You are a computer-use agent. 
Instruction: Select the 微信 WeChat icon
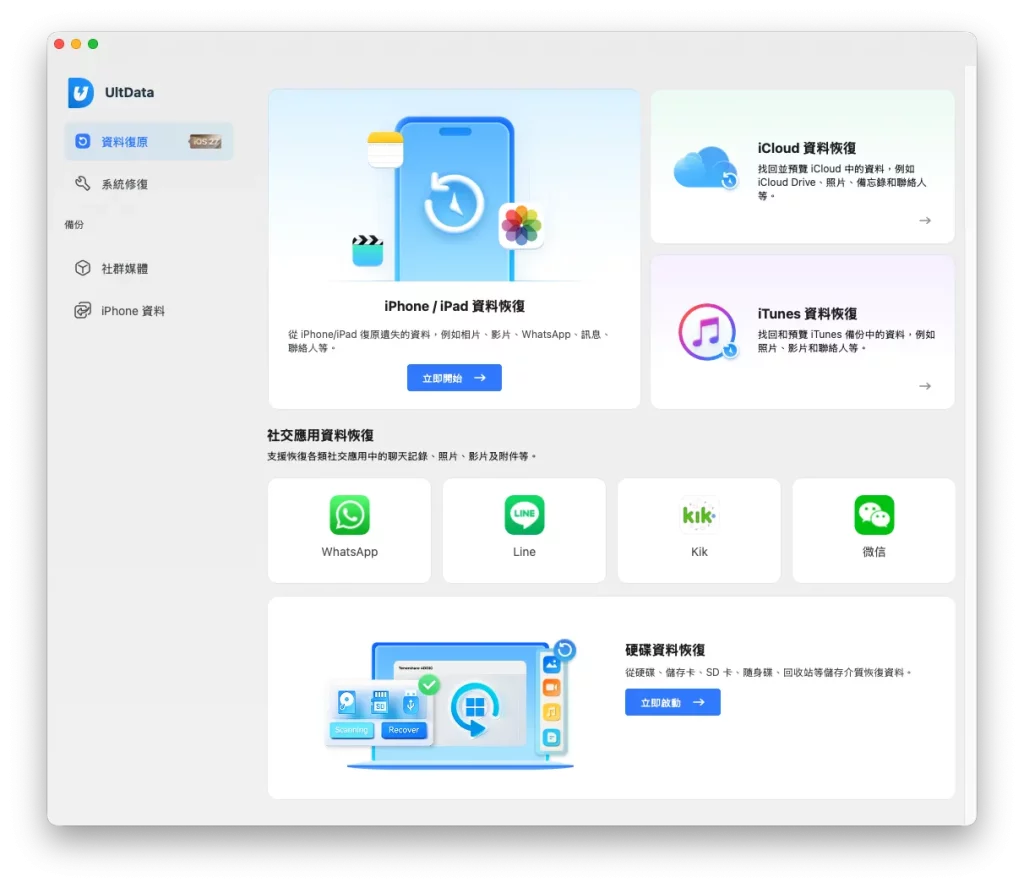pos(874,515)
